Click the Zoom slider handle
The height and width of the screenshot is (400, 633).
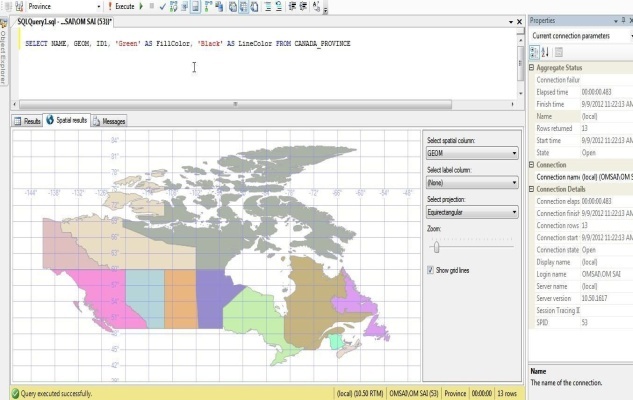pyautogui.click(x=436, y=246)
